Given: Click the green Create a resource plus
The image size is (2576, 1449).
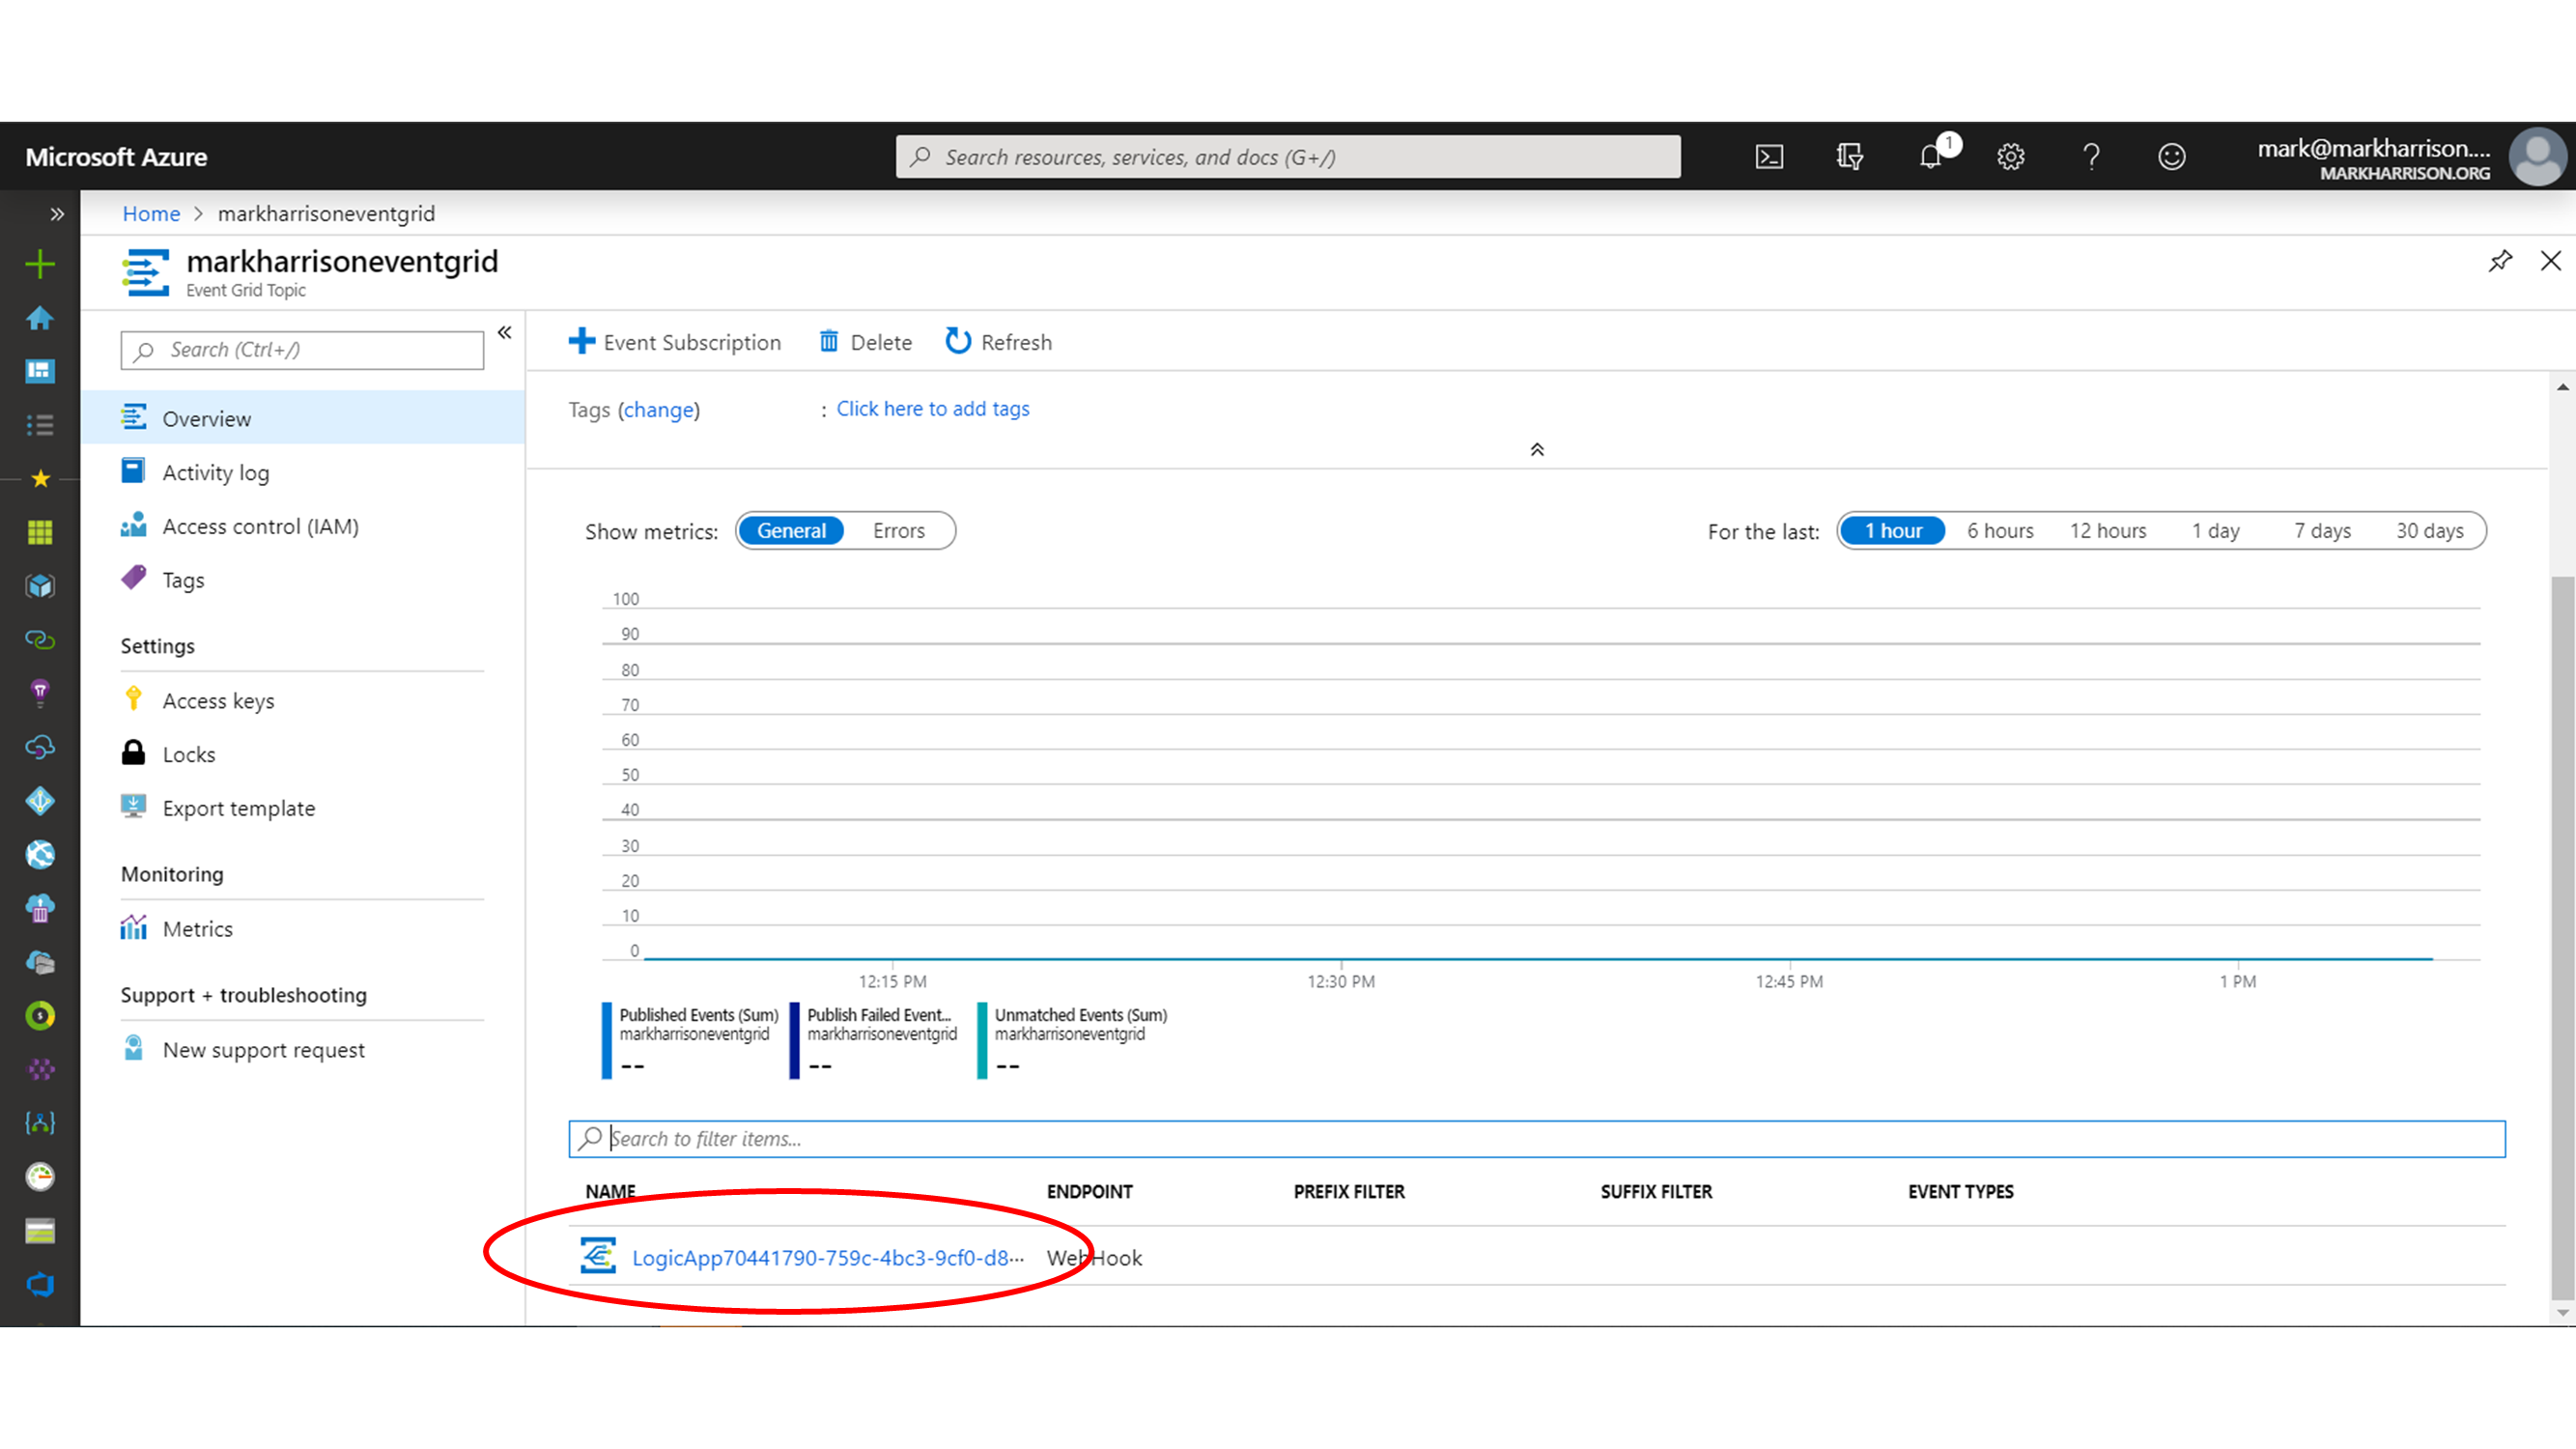Looking at the screenshot, I should (40, 264).
